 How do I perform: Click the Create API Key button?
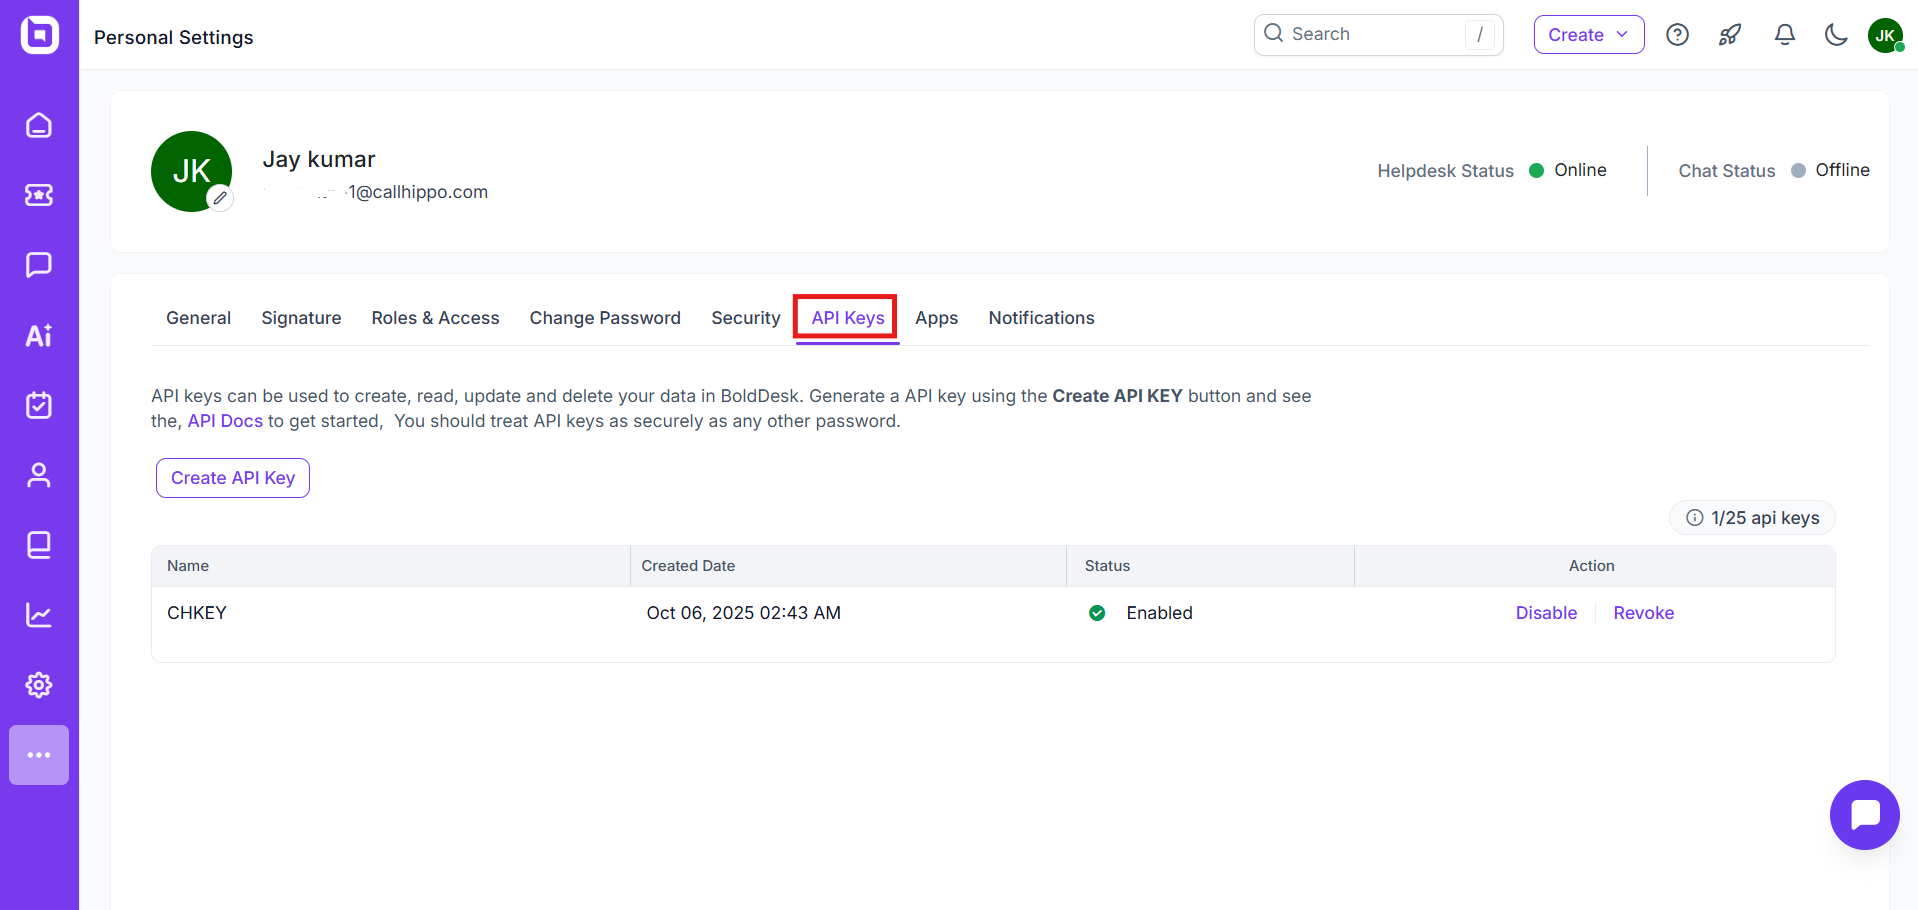click(233, 478)
